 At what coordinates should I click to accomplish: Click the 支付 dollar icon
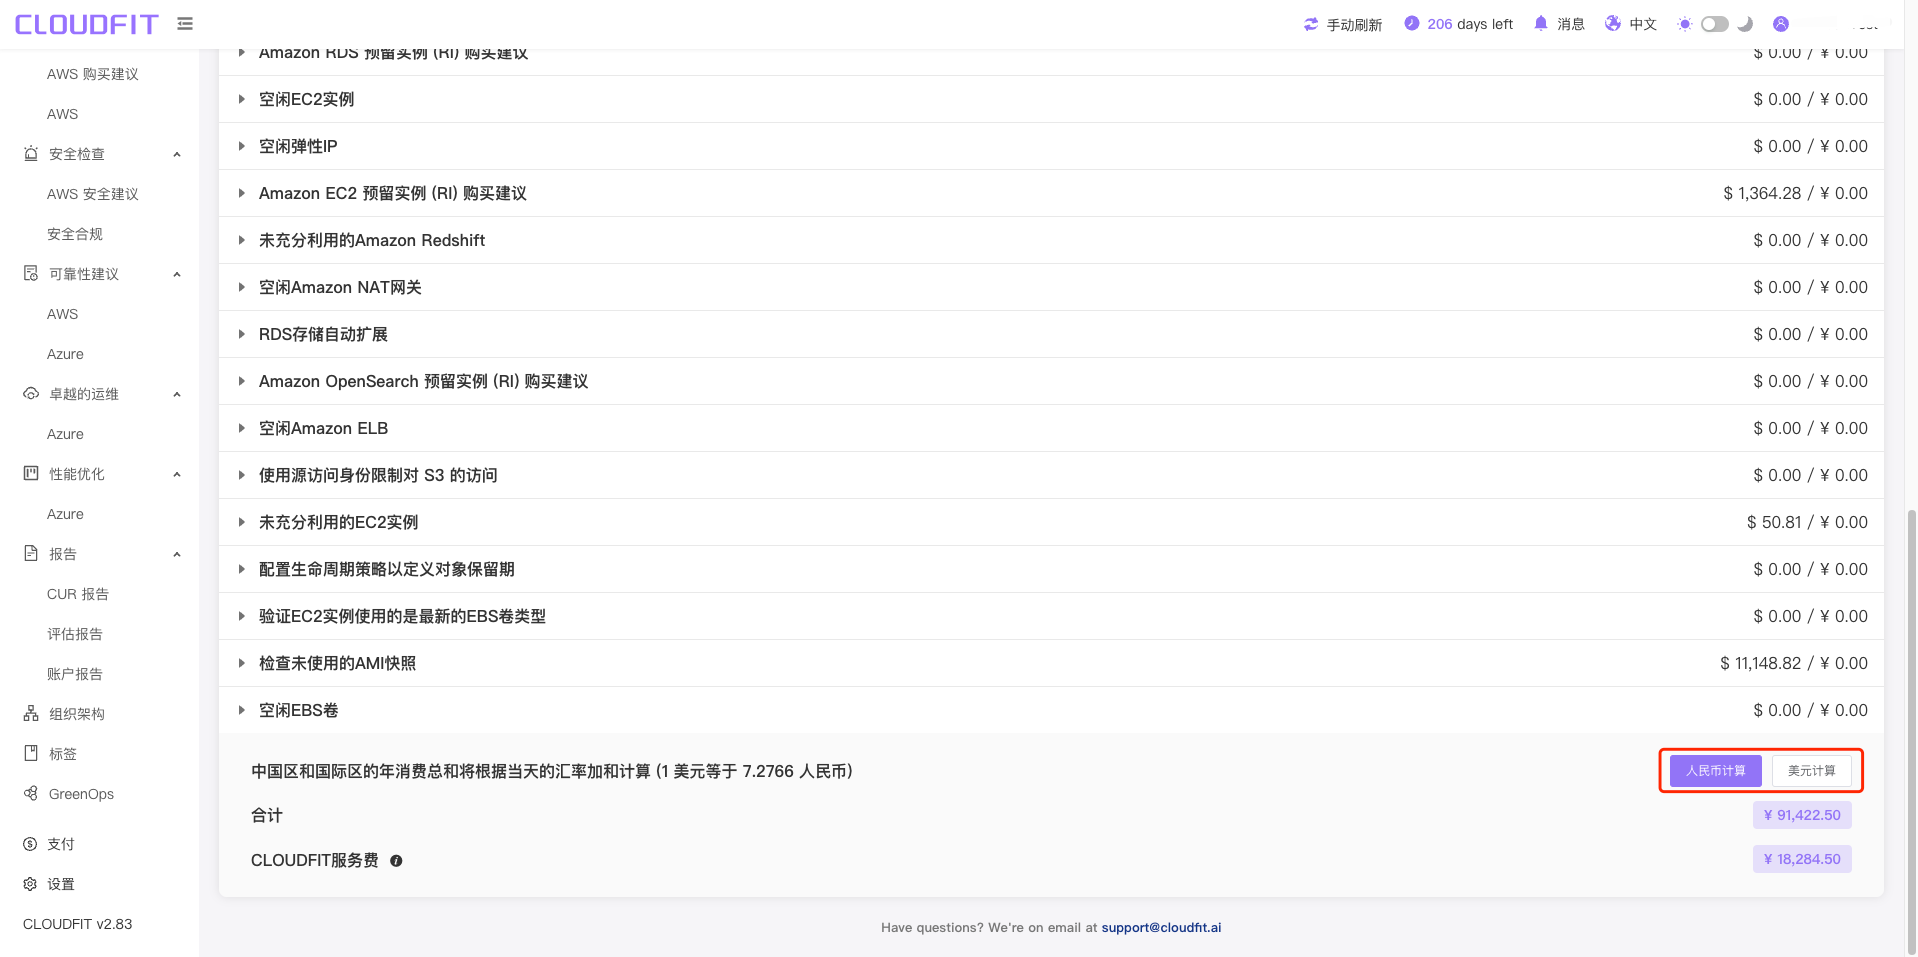pyautogui.click(x=30, y=844)
